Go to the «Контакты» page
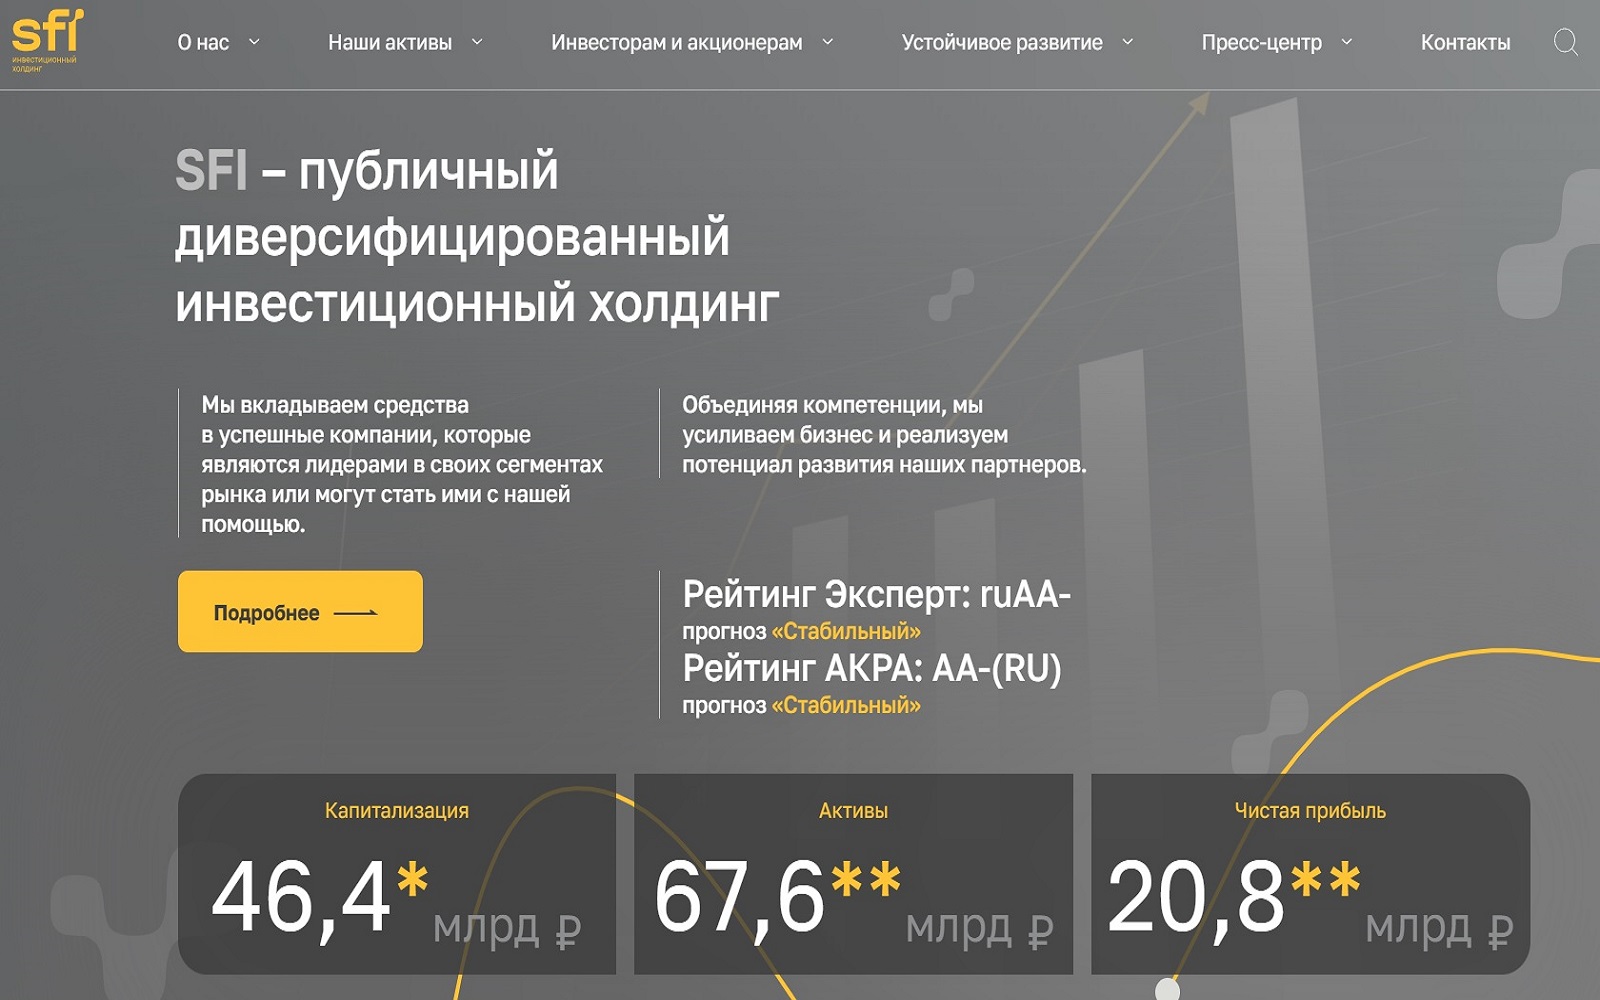 [1465, 42]
